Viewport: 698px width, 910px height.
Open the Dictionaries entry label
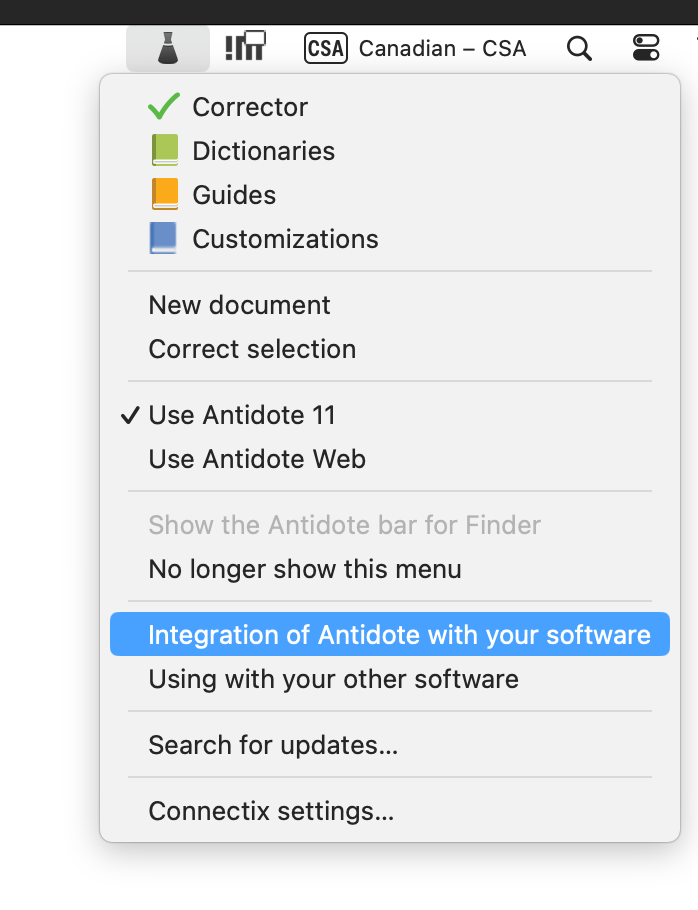click(263, 151)
